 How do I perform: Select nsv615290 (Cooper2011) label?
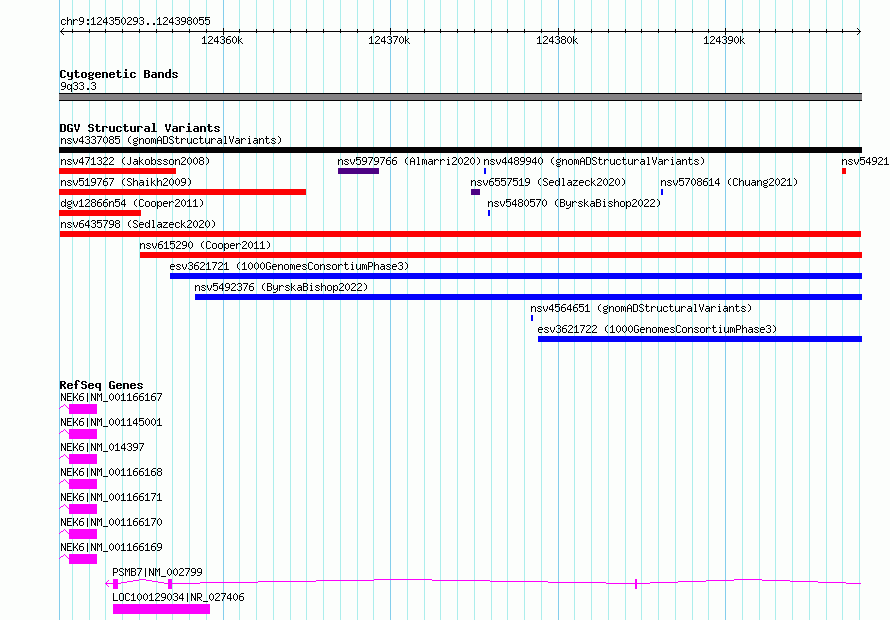pyautogui.click(x=205, y=245)
